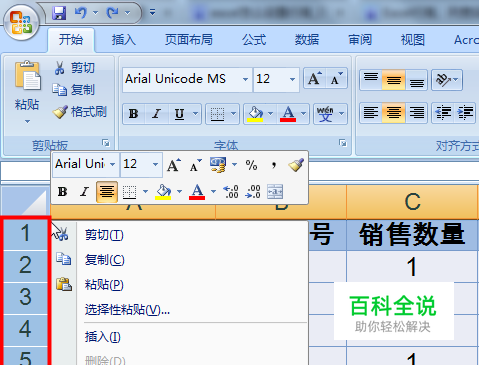Set middle vertical alignment in ribbon
479x365 pixels.
tap(394, 80)
